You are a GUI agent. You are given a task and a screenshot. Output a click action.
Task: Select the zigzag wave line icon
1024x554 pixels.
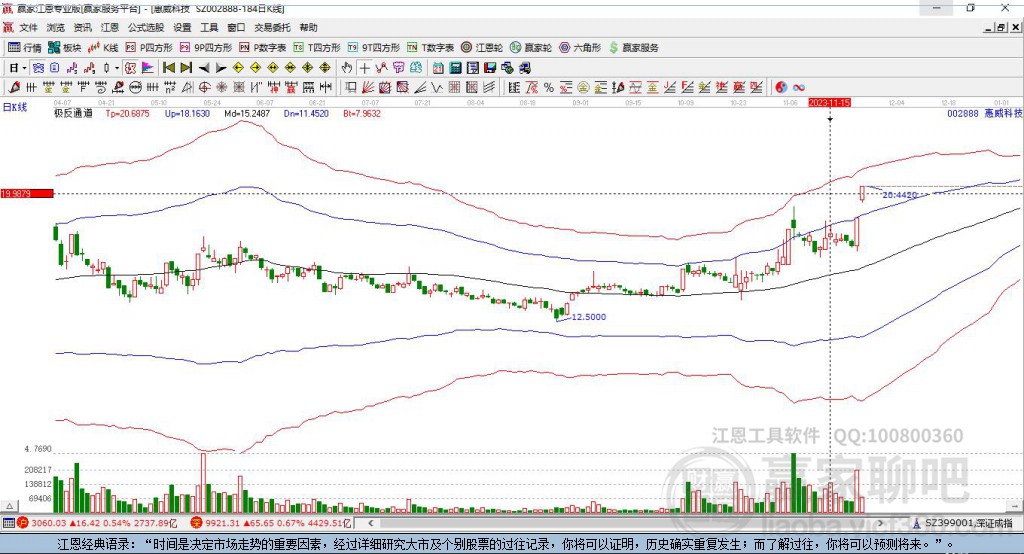click(x=436, y=87)
